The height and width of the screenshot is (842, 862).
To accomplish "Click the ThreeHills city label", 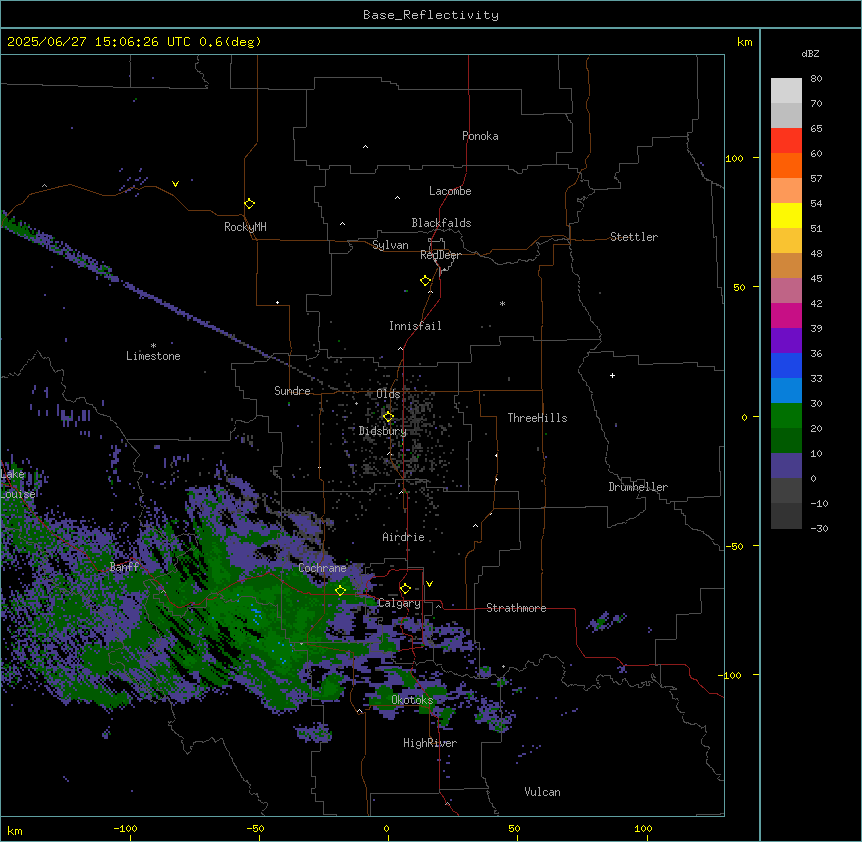I will pyautogui.click(x=537, y=418).
